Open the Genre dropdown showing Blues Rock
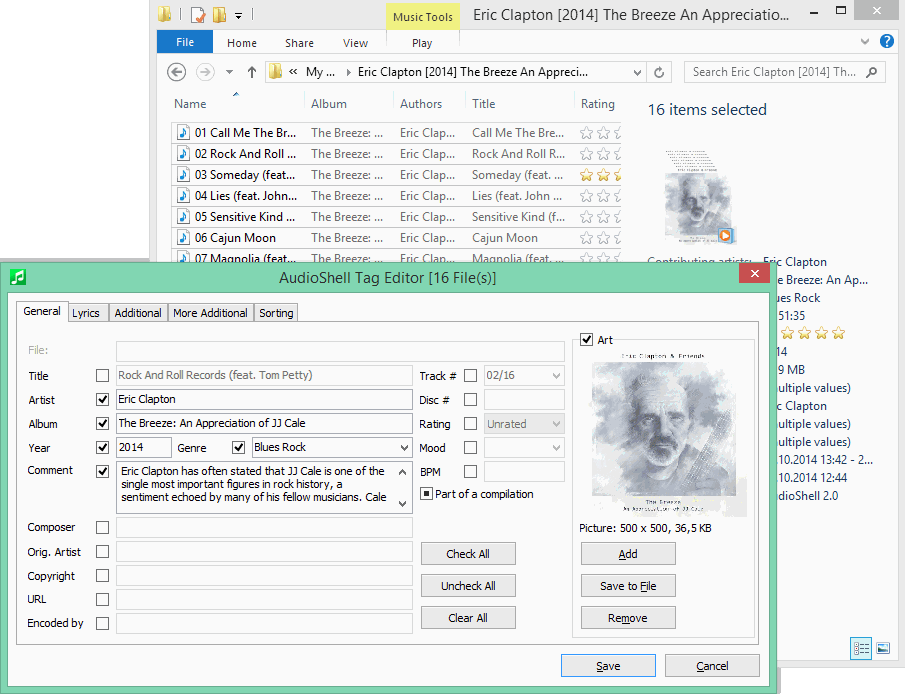This screenshot has width=905, height=694. pos(404,447)
